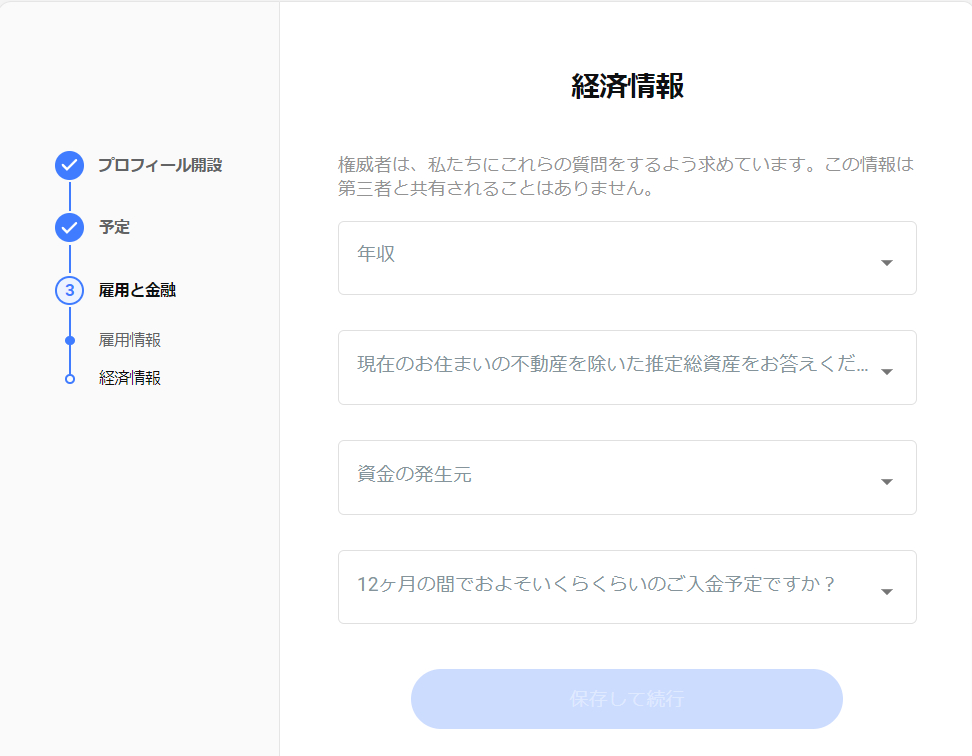This screenshot has height=756, width=972.
Task: Click the step marker dot on the progress line
Action: pos(69,340)
